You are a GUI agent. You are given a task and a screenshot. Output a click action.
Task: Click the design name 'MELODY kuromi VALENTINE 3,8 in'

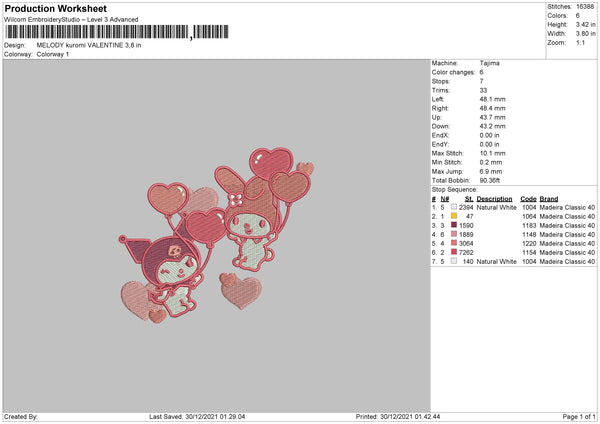tap(89, 45)
